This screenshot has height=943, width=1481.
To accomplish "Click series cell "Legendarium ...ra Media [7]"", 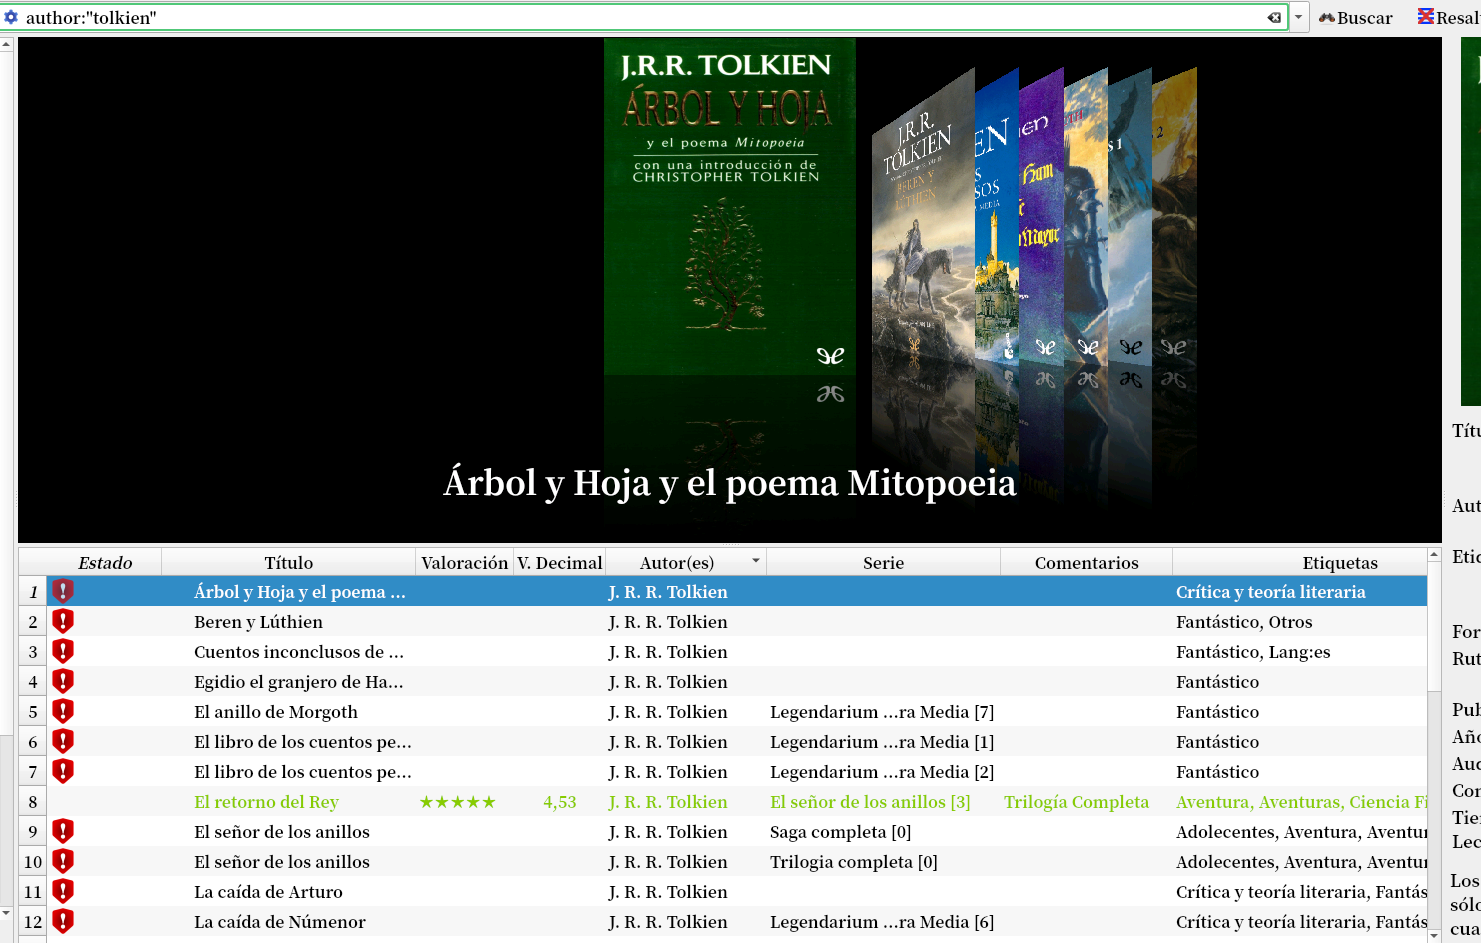I will pyautogui.click(x=882, y=711).
